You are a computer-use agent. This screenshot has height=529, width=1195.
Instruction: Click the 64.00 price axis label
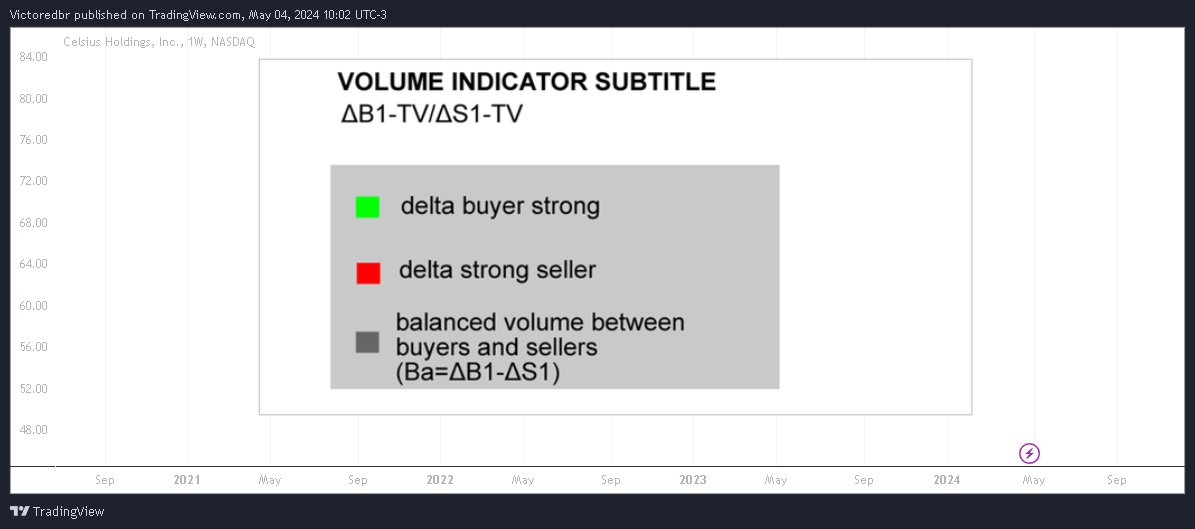[x=33, y=264]
